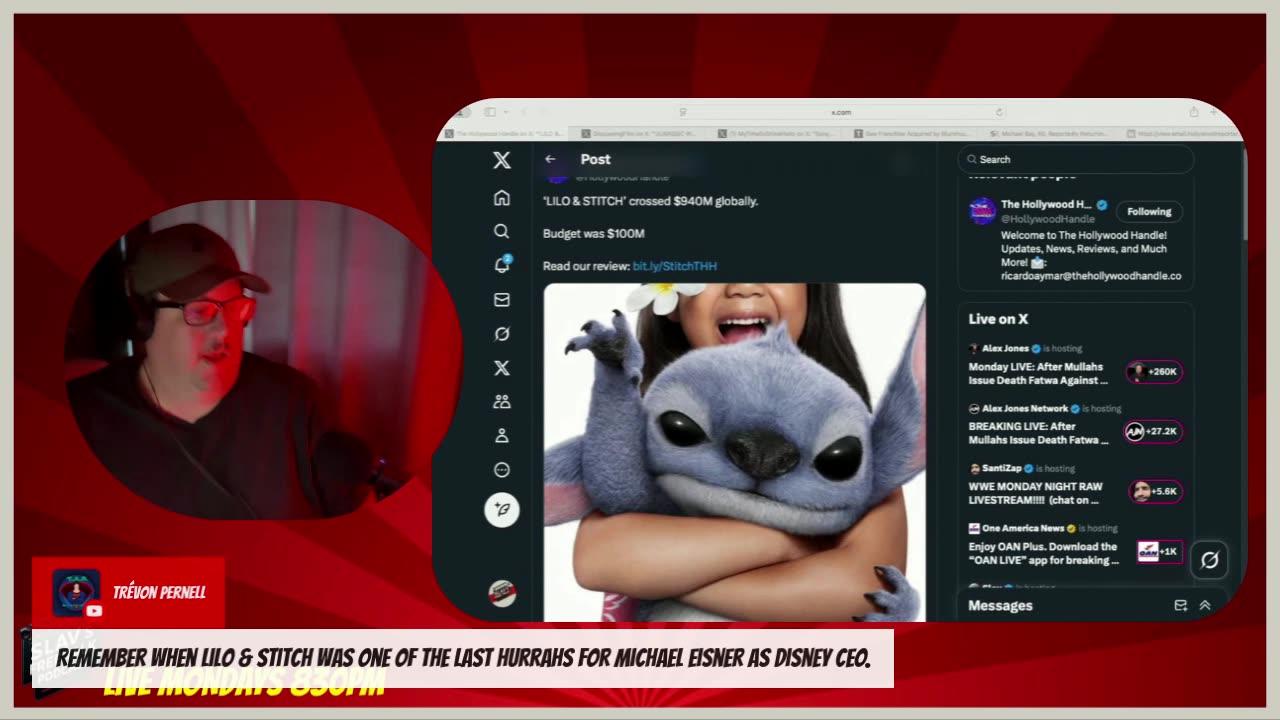The height and width of the screenshot is (720, 1280).
Task: Compose a new post with feather button
Action: [x=502, y=510]
